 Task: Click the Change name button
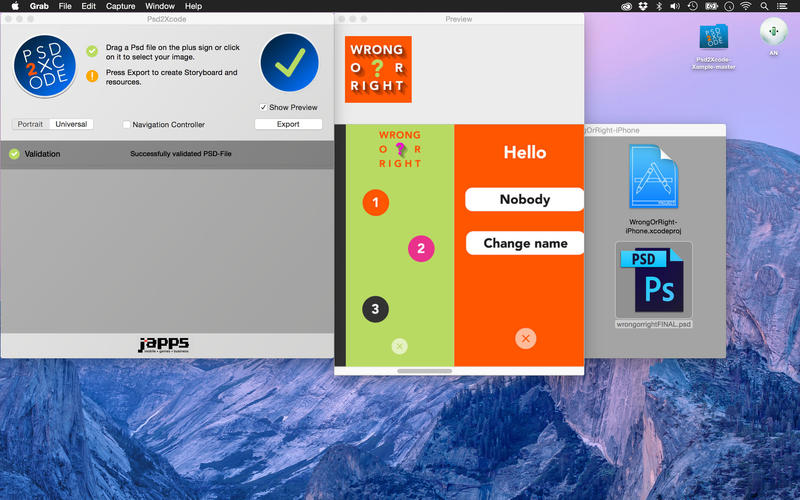[525, 243]
